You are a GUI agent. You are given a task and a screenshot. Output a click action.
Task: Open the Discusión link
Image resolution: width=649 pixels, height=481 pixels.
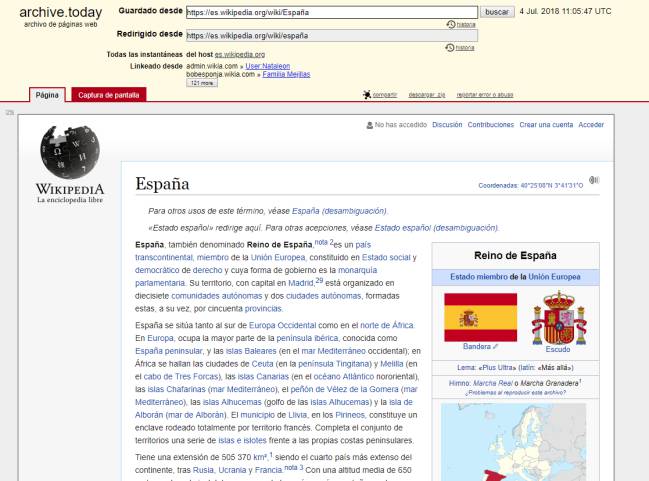pyautogui.click(x=447, y=125)
